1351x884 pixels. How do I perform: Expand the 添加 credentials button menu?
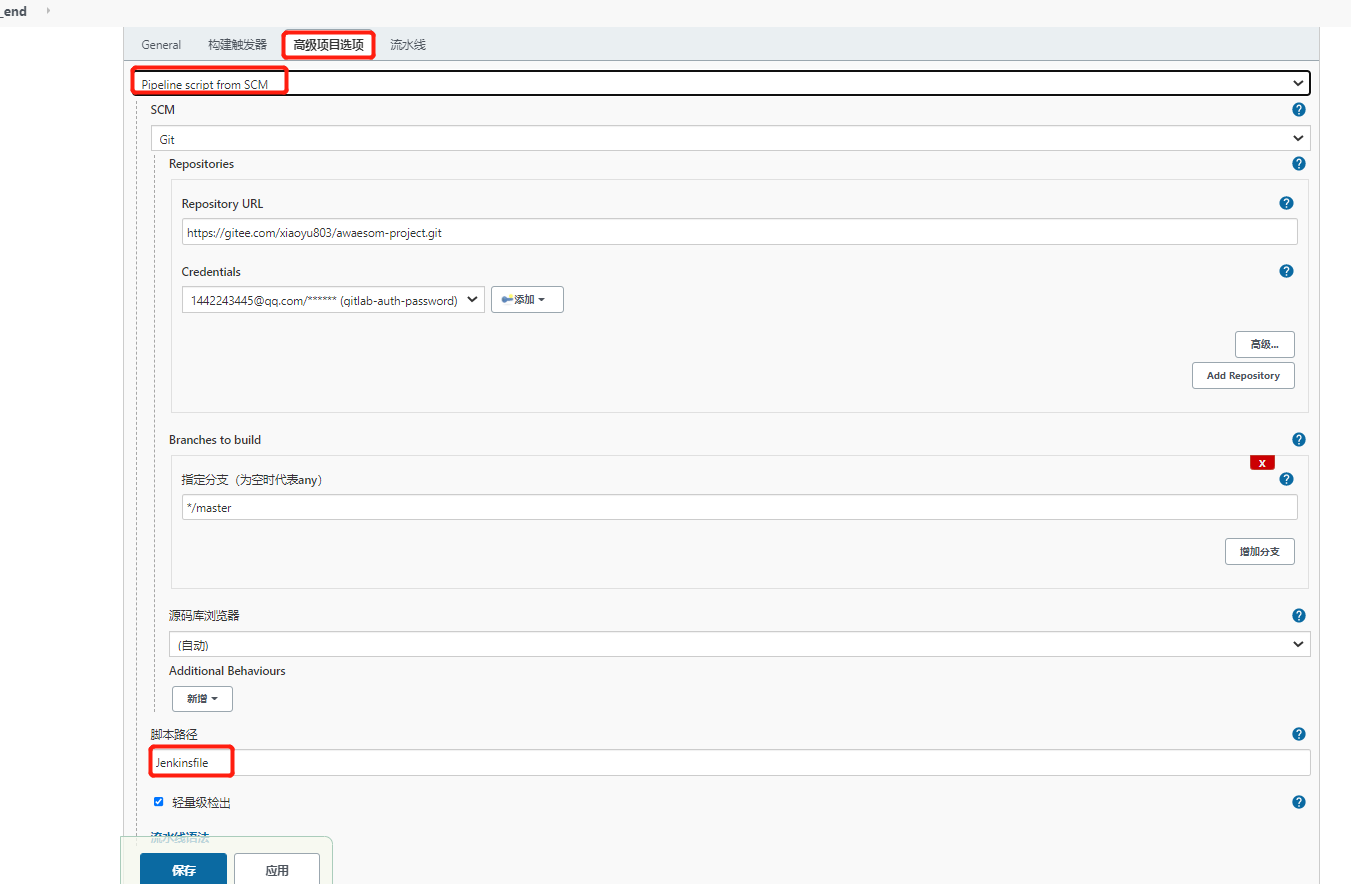pos(527,300)
